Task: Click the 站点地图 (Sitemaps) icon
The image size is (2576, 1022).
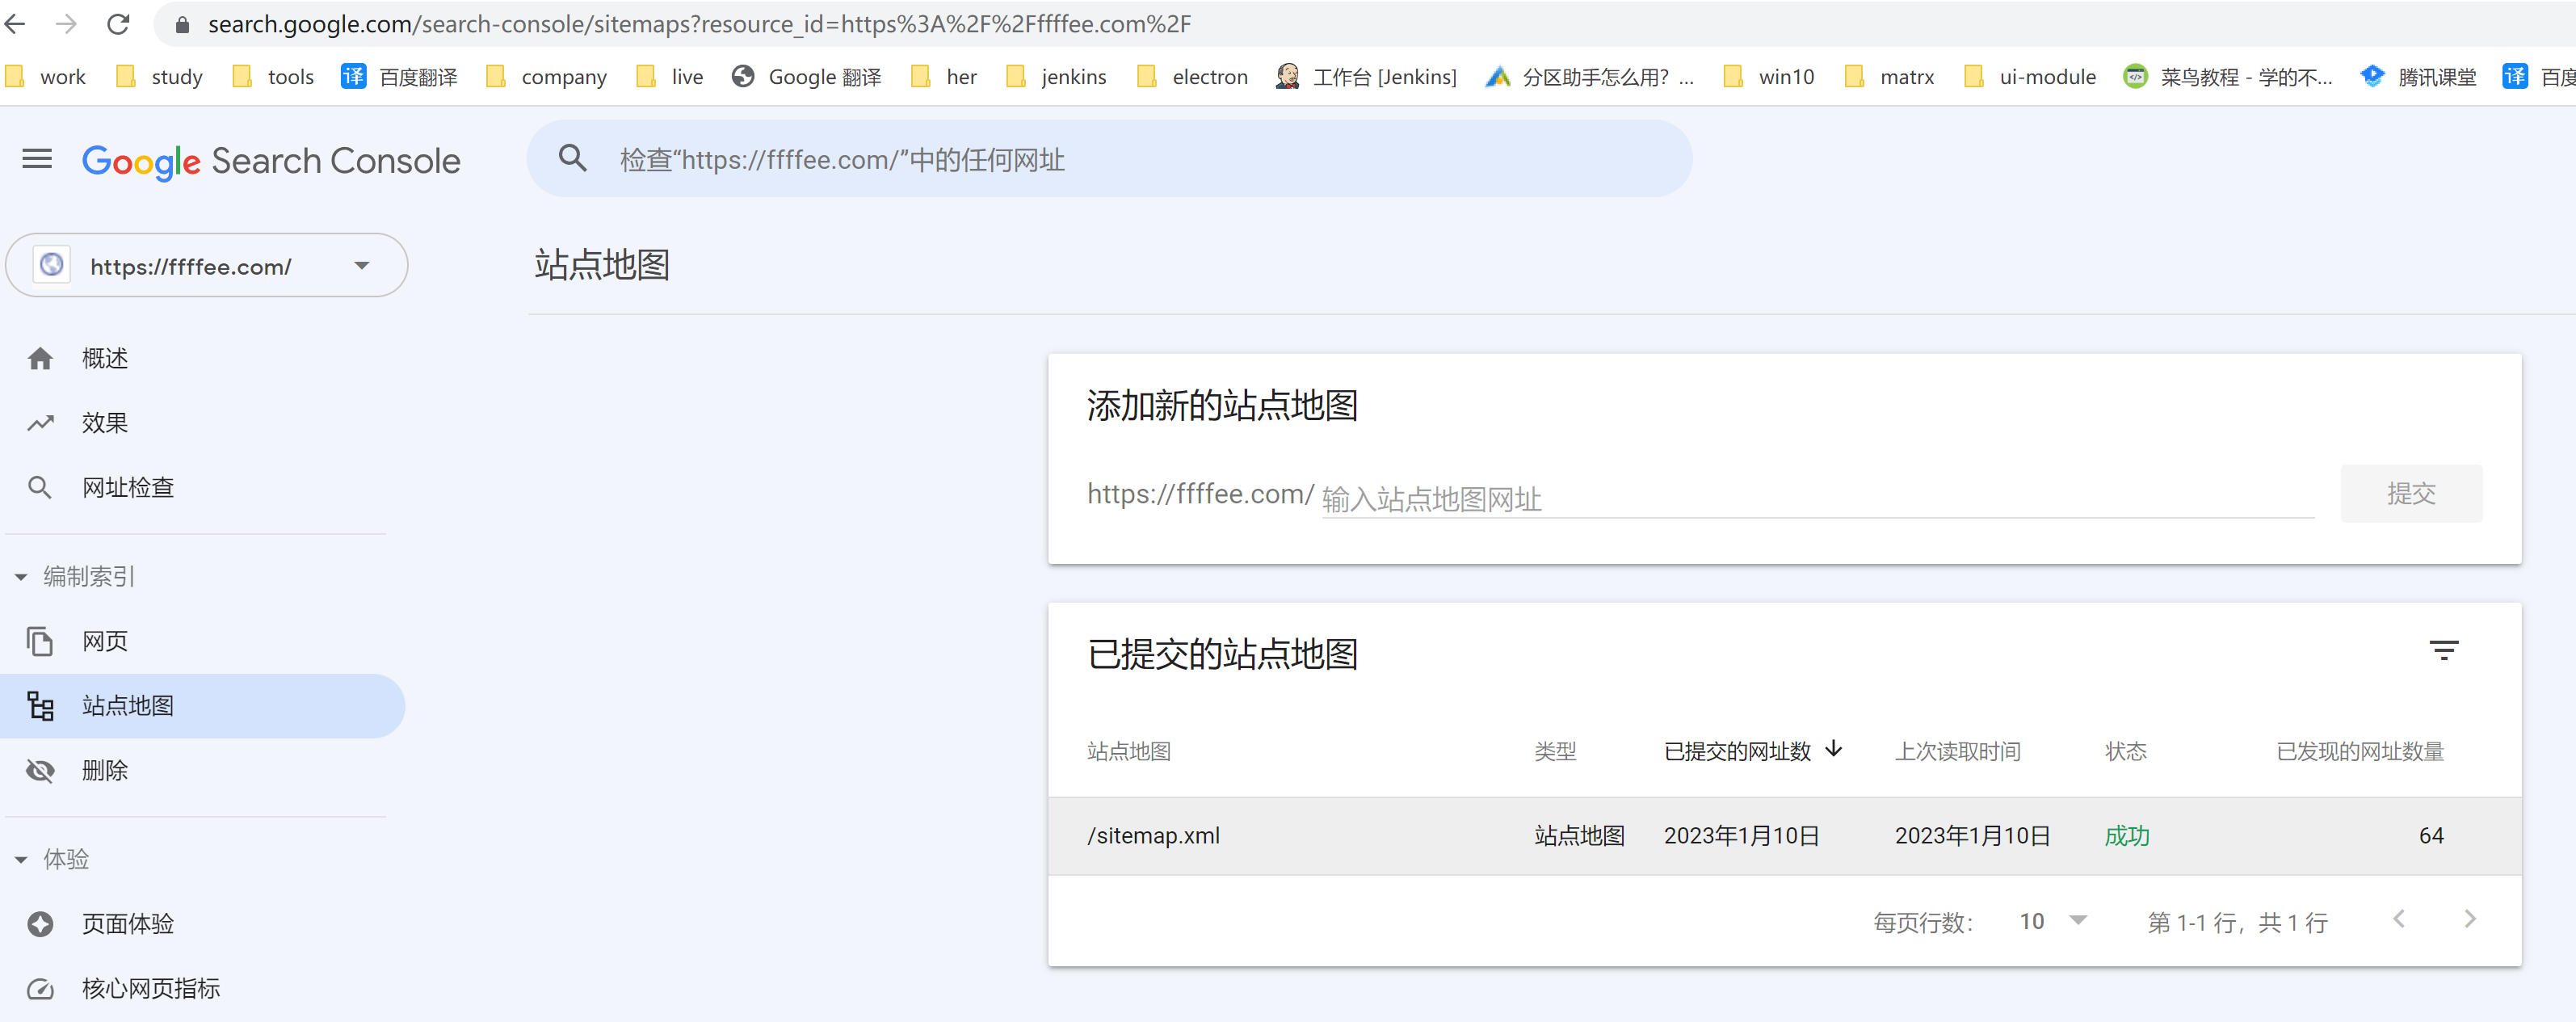Action: [x=43, y=703]
